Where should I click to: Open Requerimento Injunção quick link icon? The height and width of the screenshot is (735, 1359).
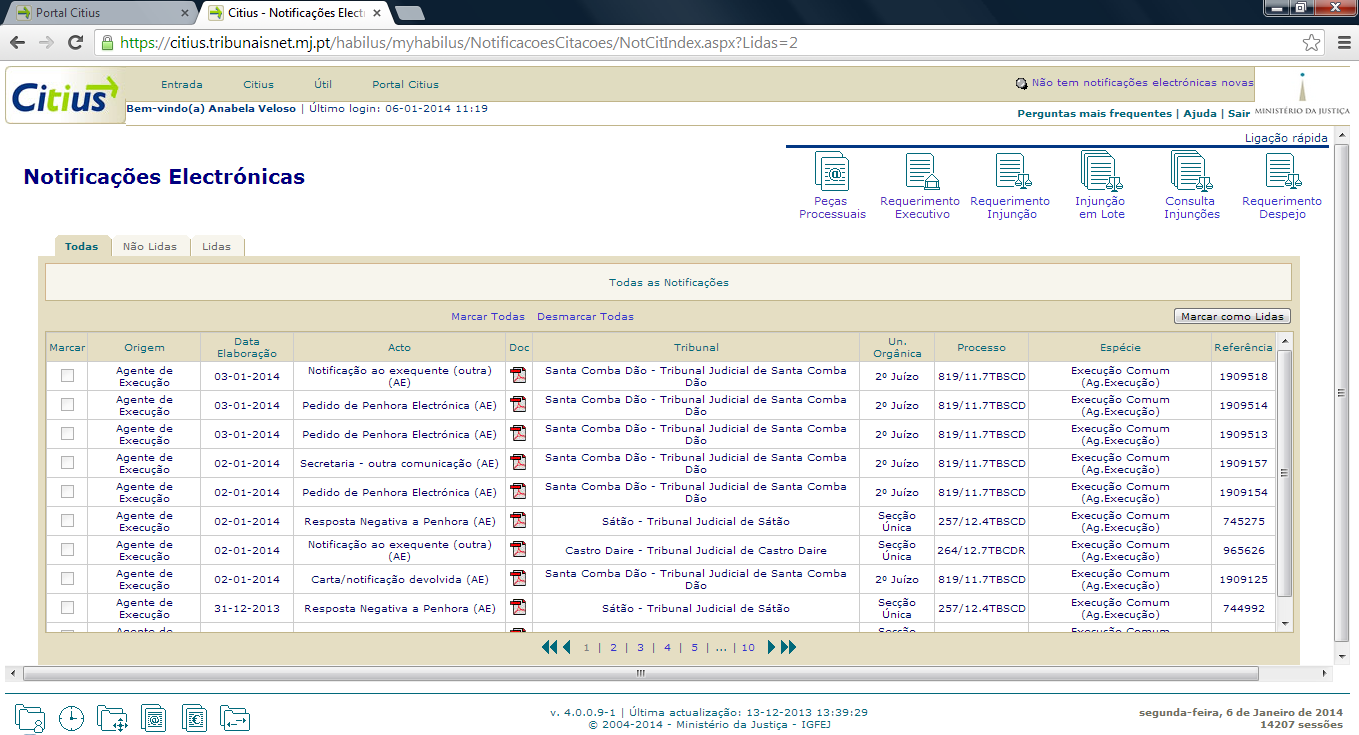coord(1013,171)
